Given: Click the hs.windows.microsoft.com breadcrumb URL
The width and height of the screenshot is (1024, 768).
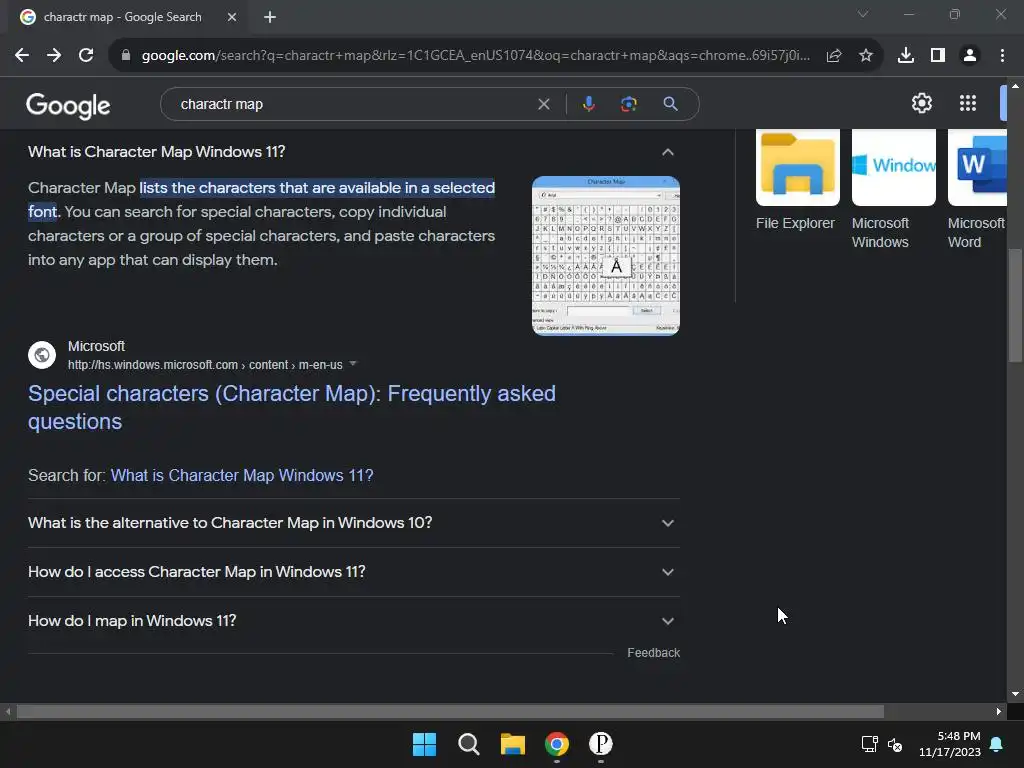Looking at the screenshot, I should pos(205,365).
